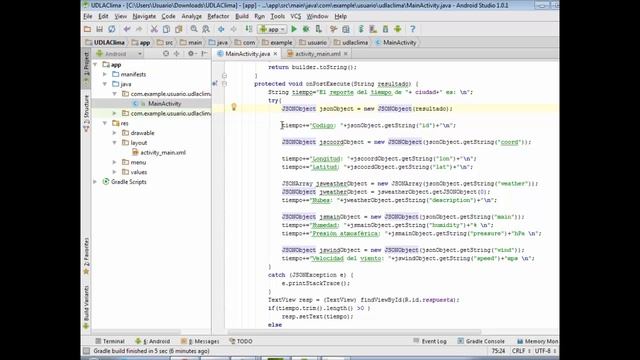Expand the manifests folder node

[x=105, y=74]
